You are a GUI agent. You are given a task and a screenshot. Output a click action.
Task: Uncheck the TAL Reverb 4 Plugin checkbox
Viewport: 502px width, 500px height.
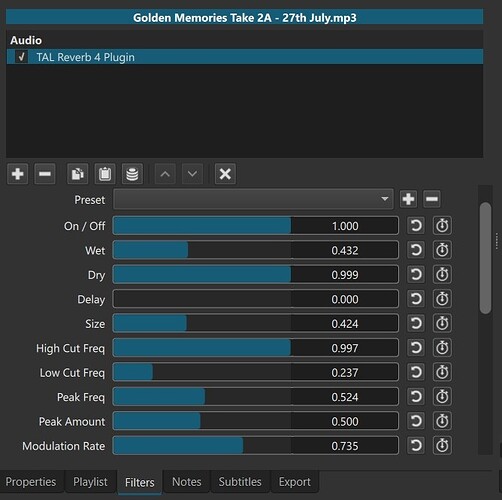(22, 57)
